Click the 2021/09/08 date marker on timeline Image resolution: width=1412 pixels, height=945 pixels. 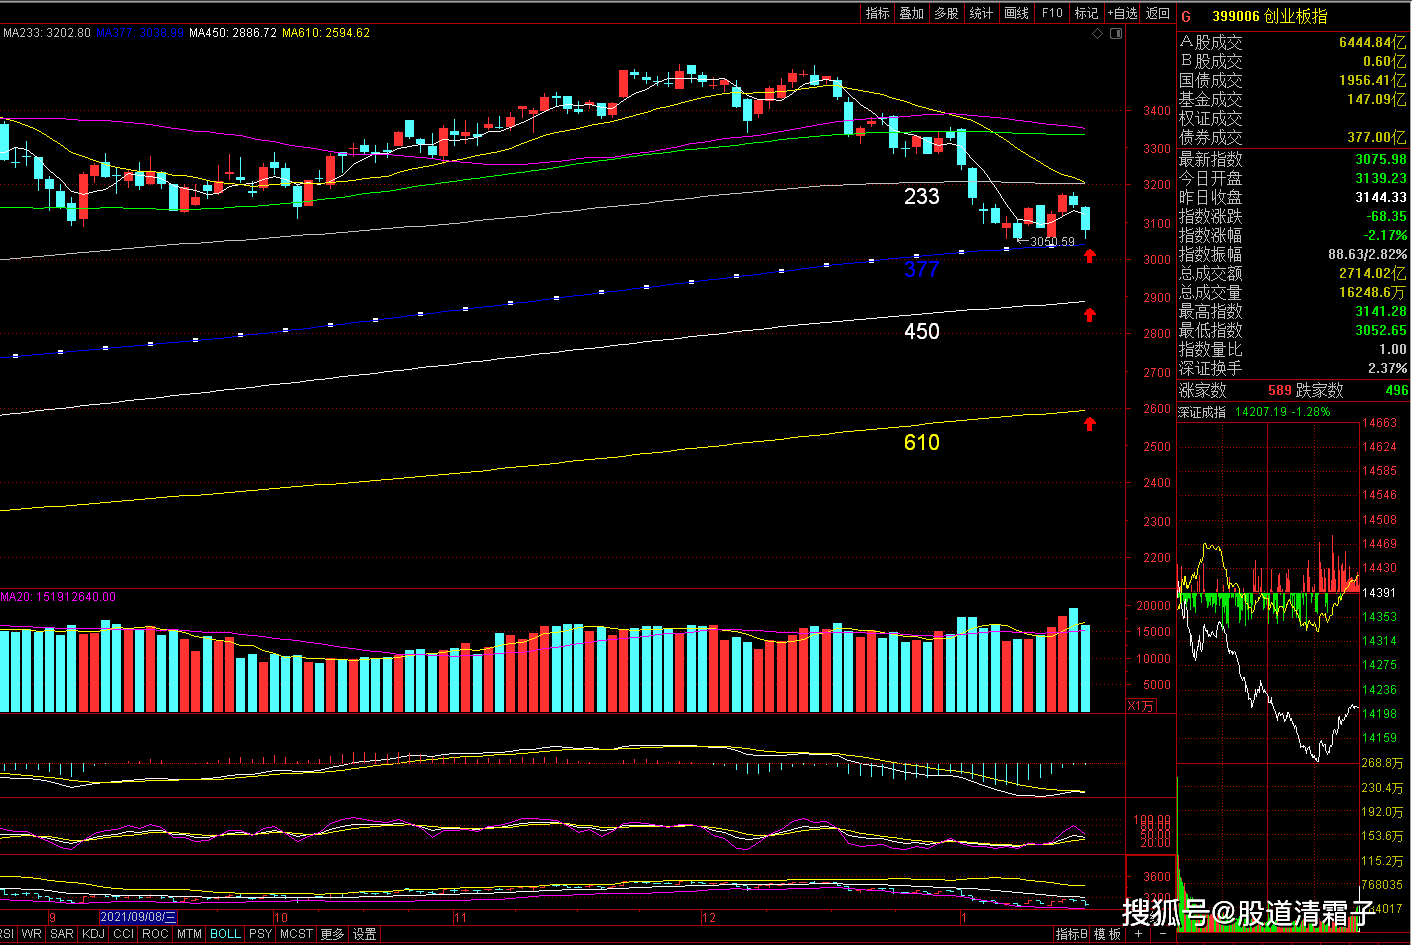[138, 917]
